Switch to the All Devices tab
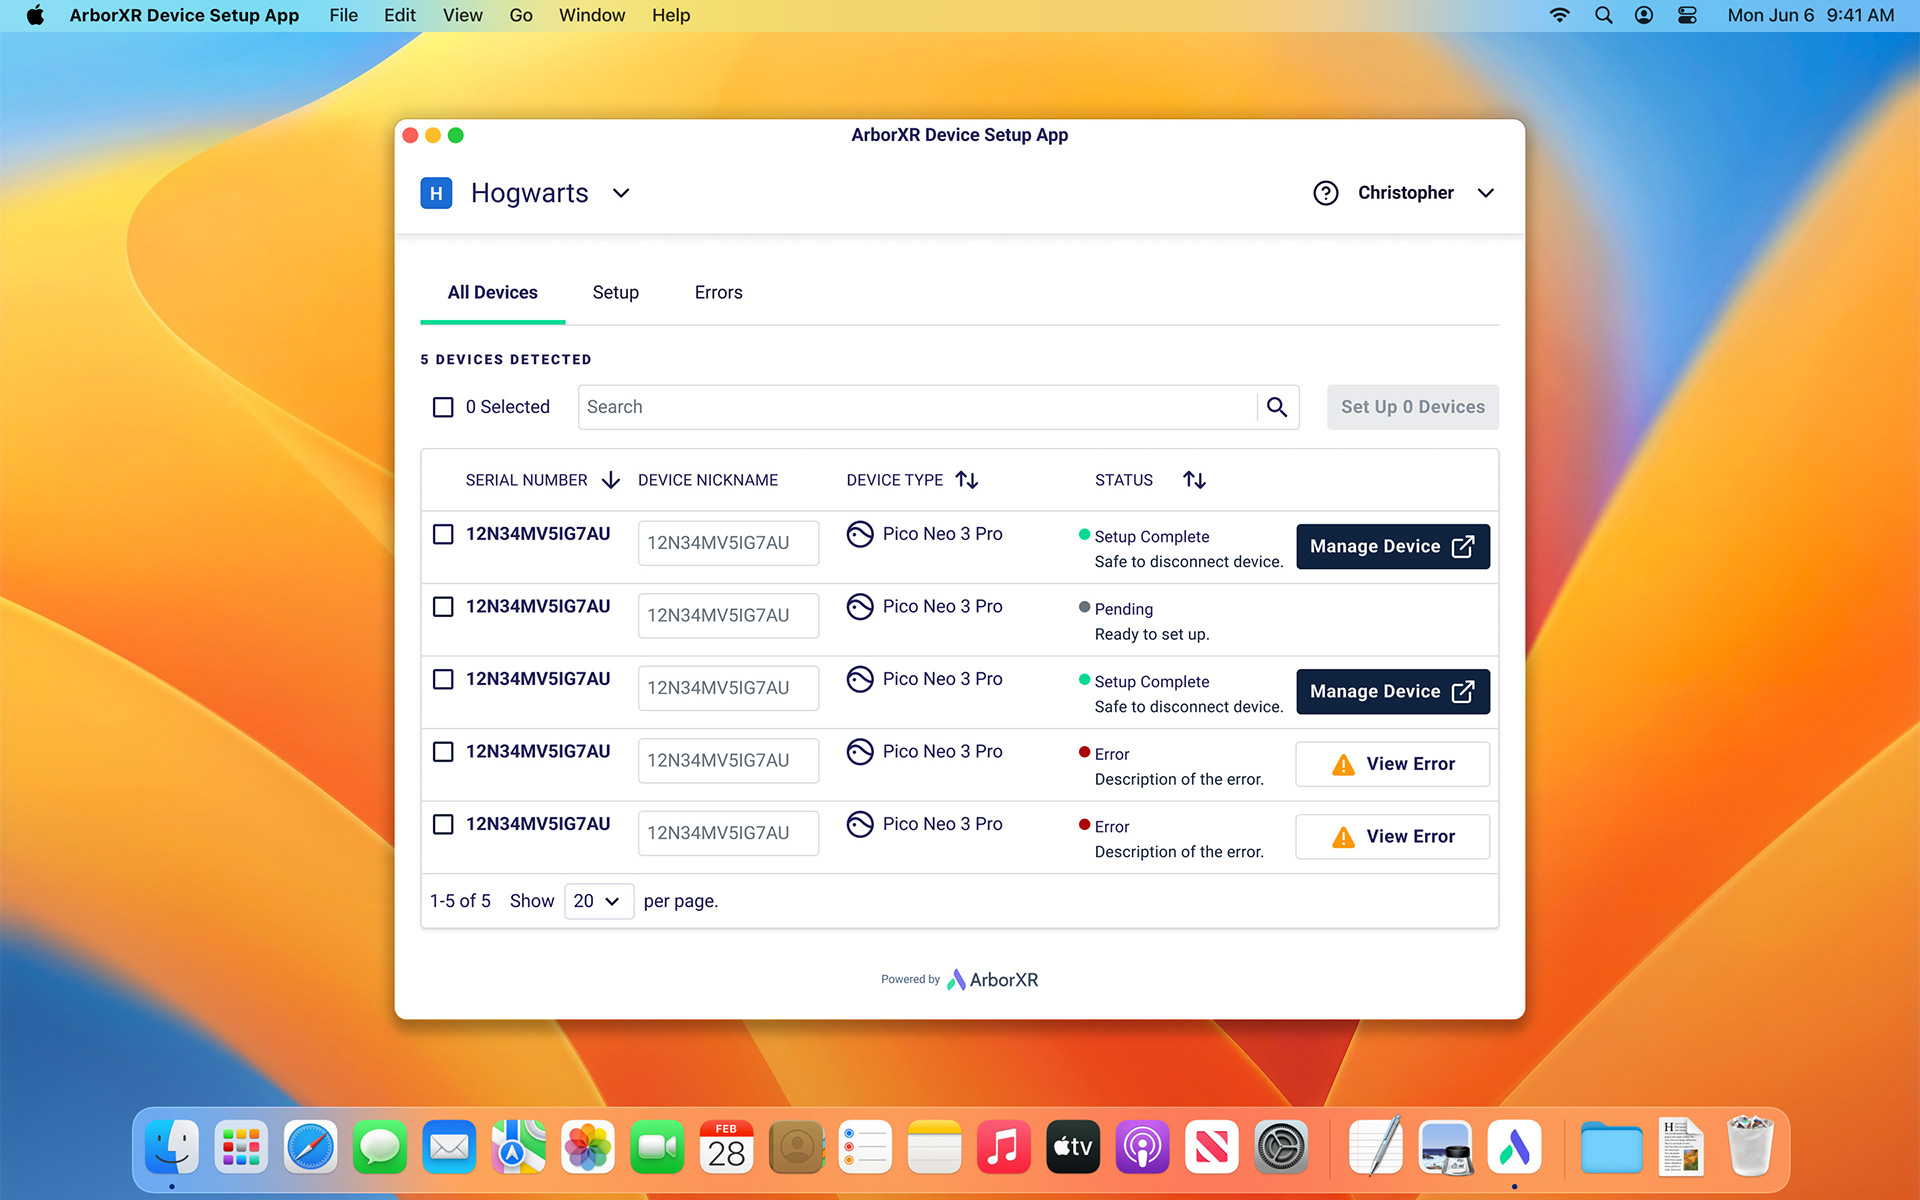 492,292
